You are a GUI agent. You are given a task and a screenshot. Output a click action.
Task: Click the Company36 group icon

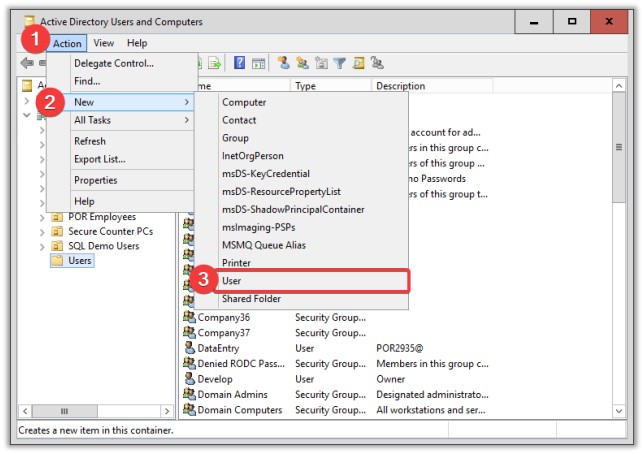coord(189,317)
